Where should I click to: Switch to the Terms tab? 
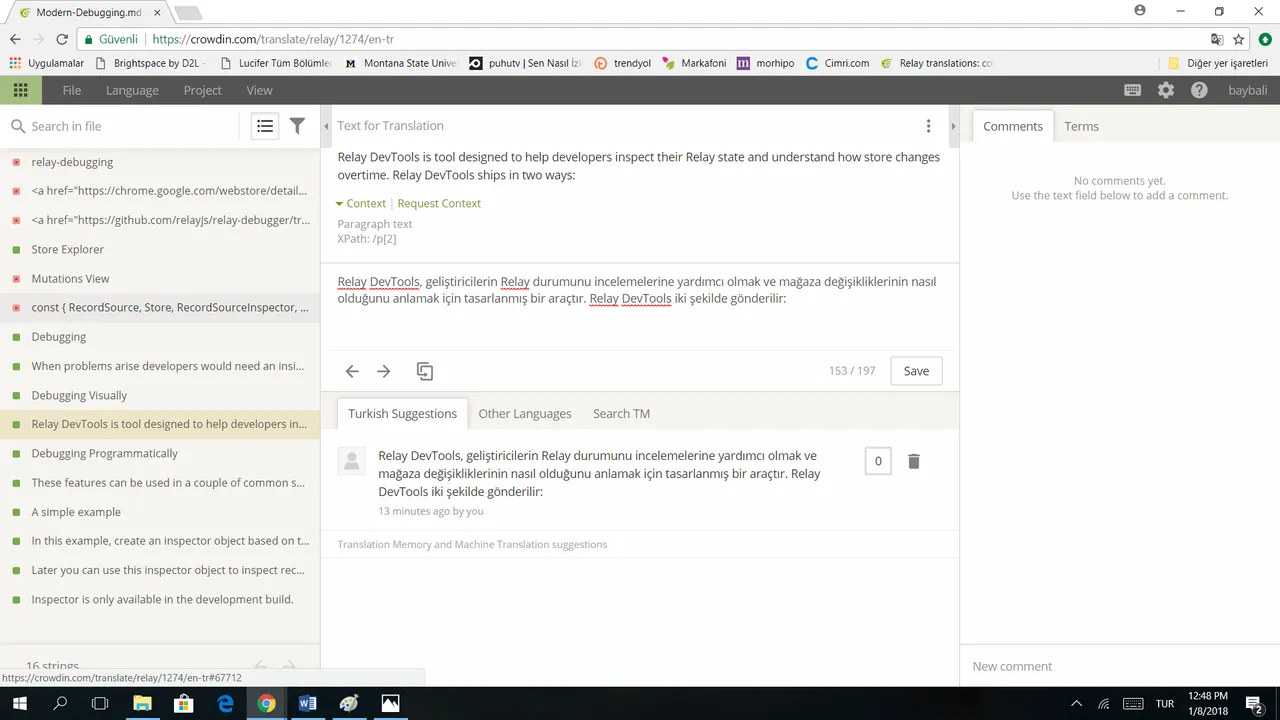[x=1081, y=126]
